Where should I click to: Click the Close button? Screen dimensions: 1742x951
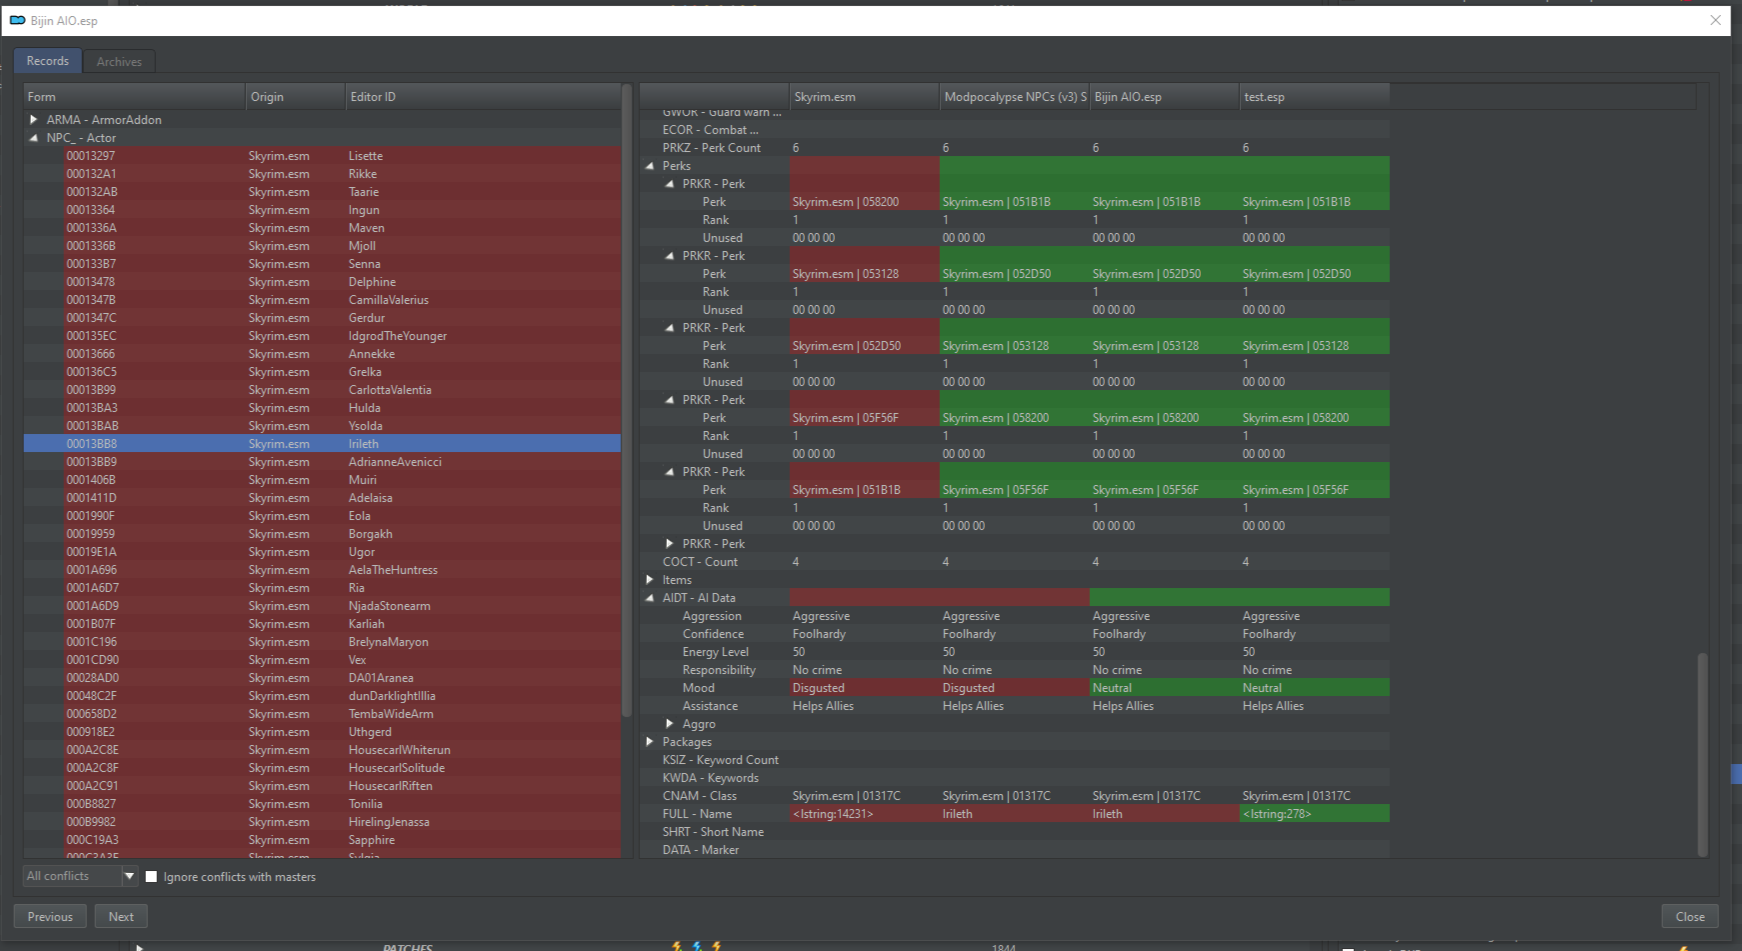(x=1690, y=916)
